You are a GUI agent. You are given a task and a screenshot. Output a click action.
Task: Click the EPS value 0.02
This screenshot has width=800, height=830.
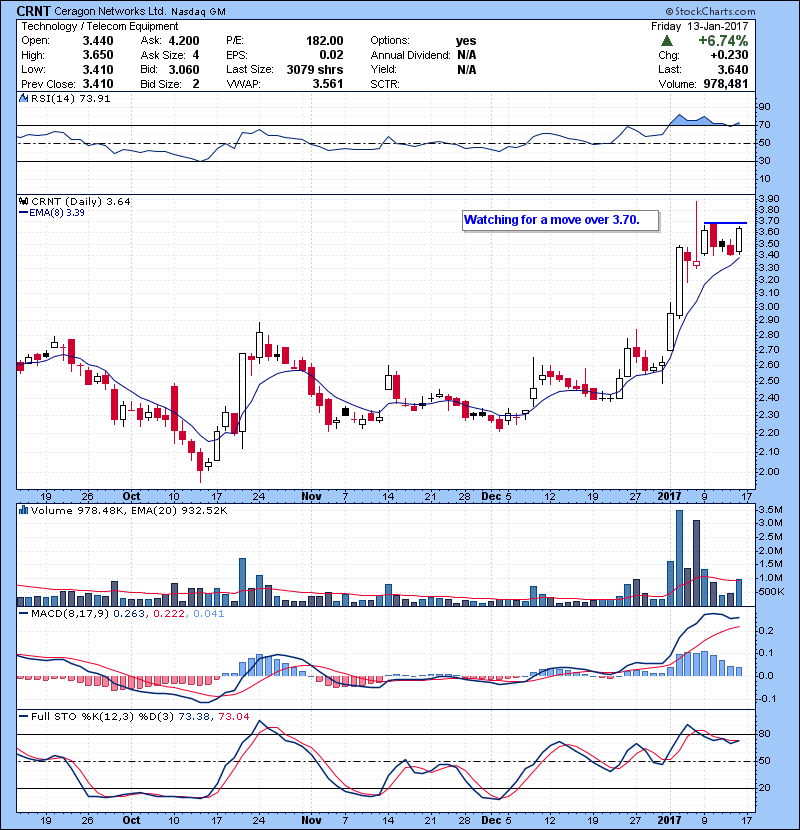click(x=331, y=55)
